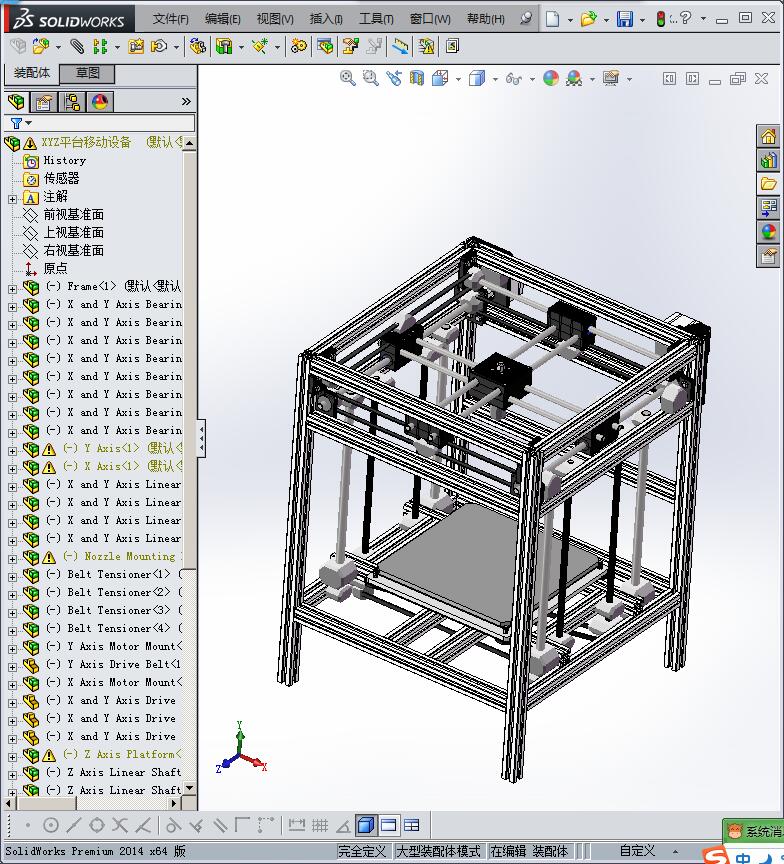Open the 工具(T) menu
The image size is (784, 864).
pyautogui.click(x=376, y=19)
